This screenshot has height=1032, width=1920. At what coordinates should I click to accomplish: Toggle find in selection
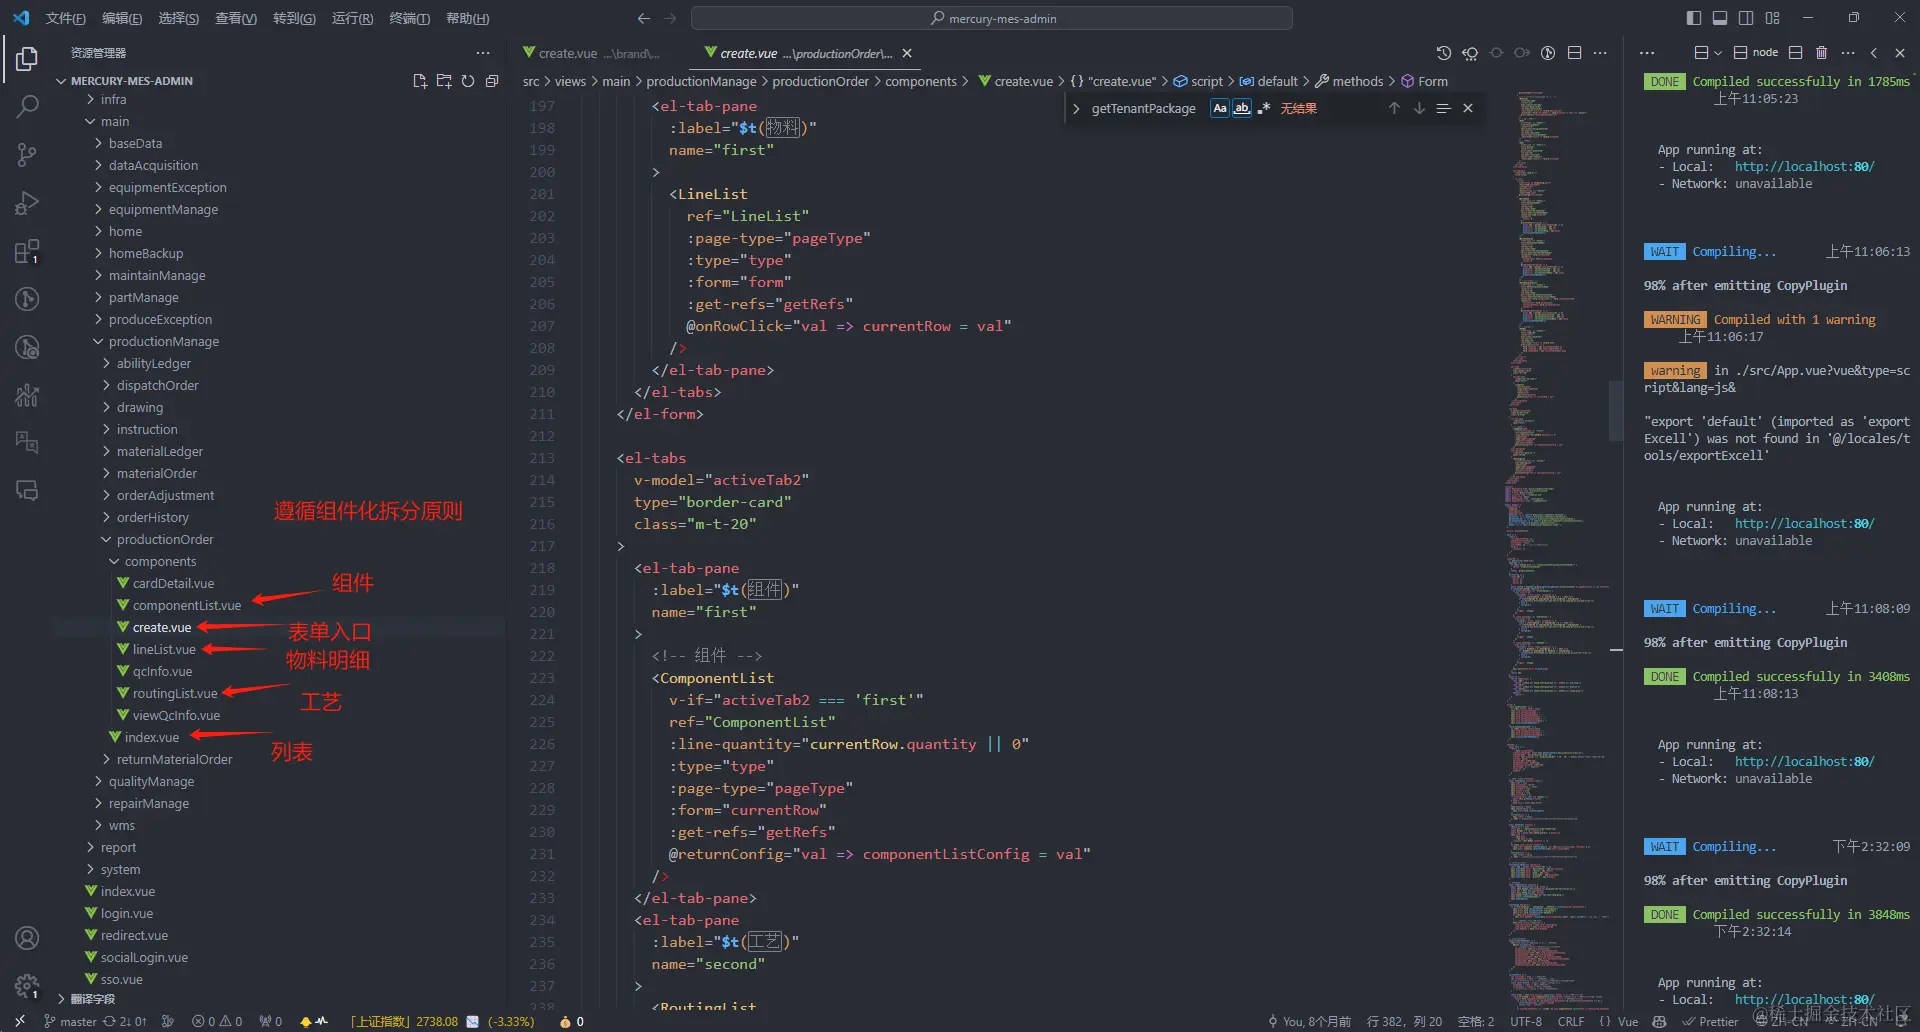point(1443,108)
